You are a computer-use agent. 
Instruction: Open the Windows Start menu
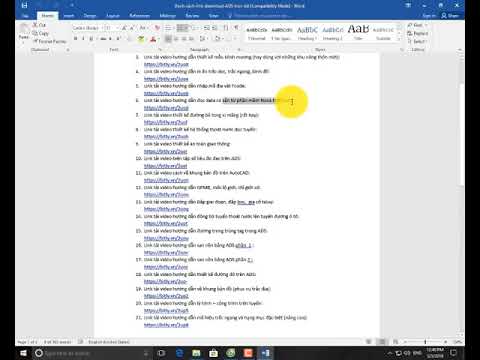(23, 353)
